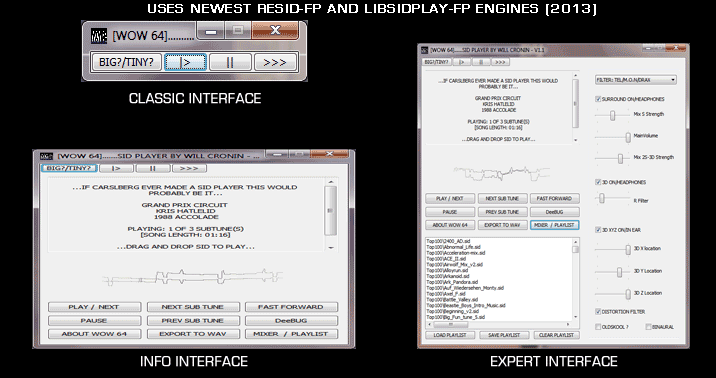Select Auf_Wiedersehen_Monty.sid in playlist

[465, 288]
